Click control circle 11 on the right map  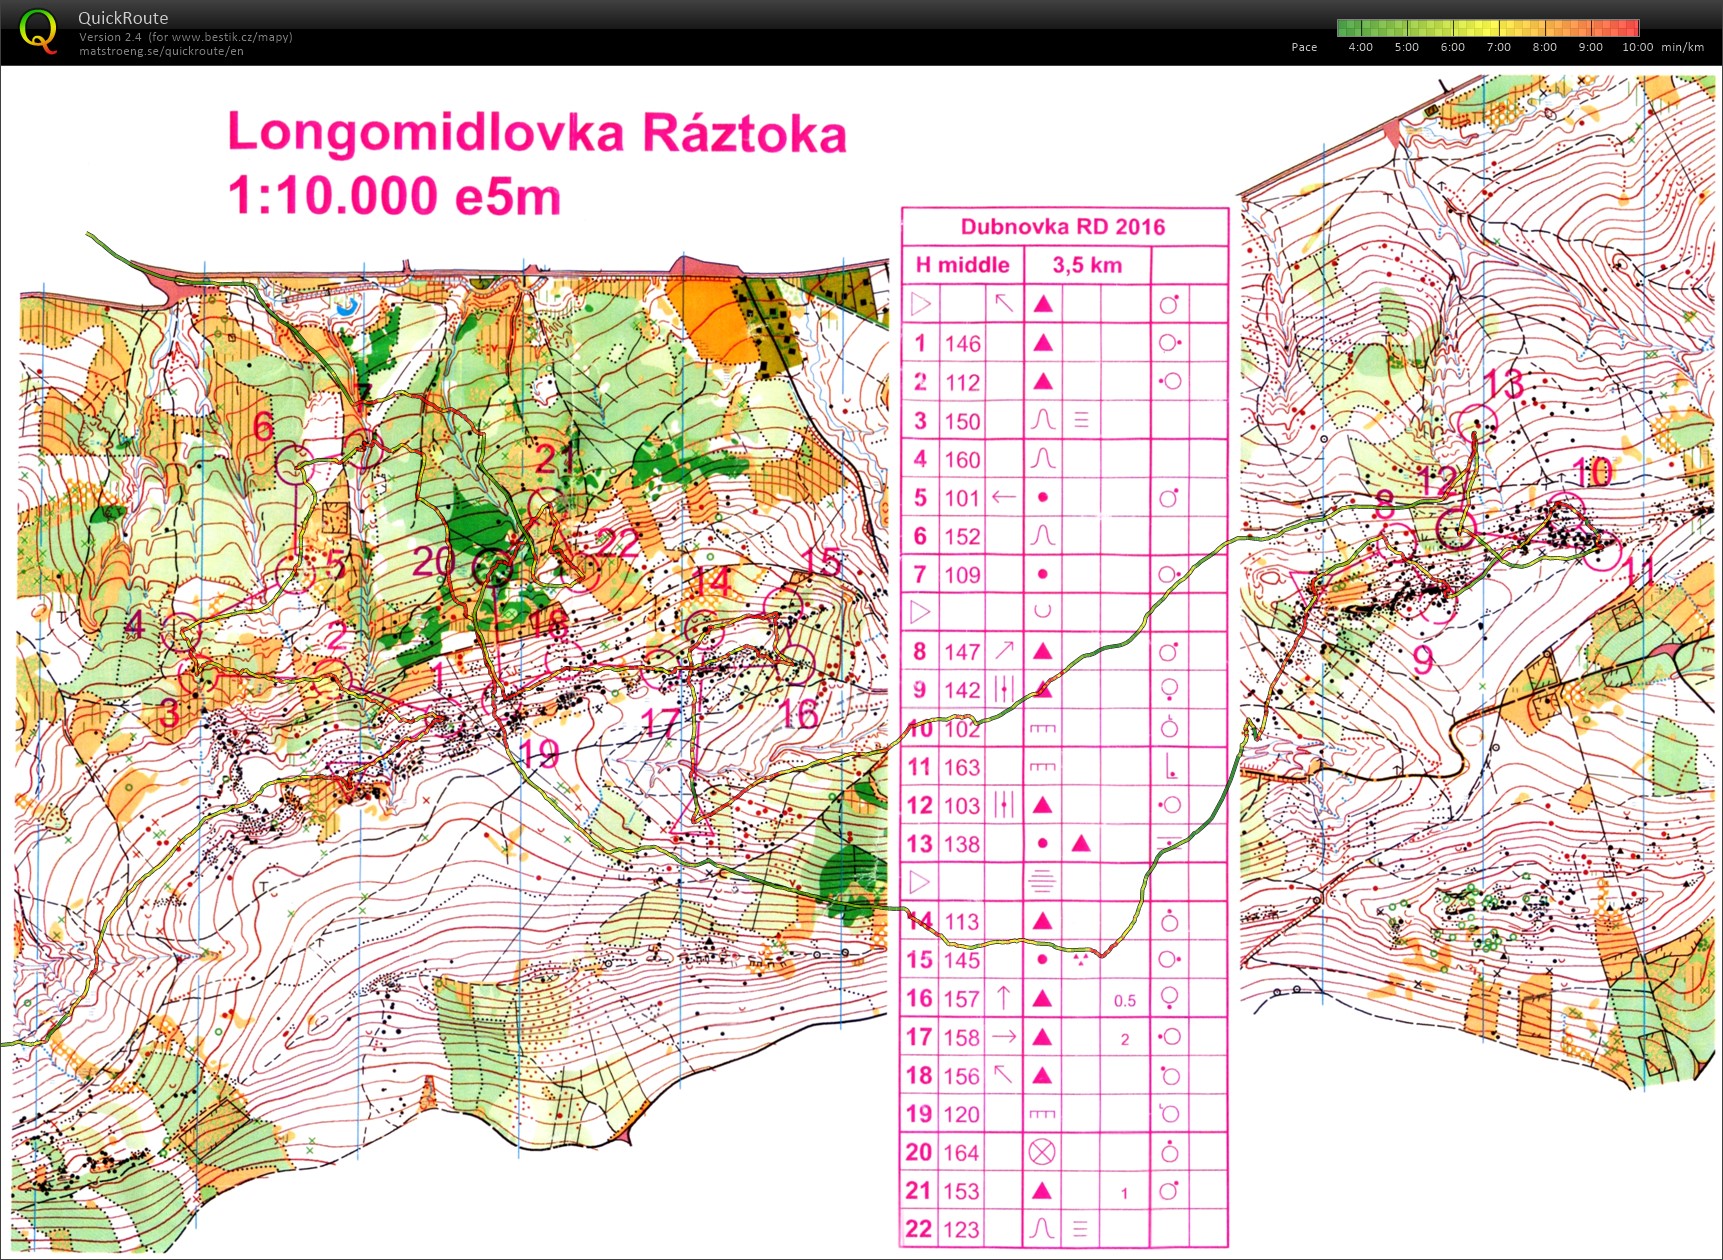tap(1603, 552)
